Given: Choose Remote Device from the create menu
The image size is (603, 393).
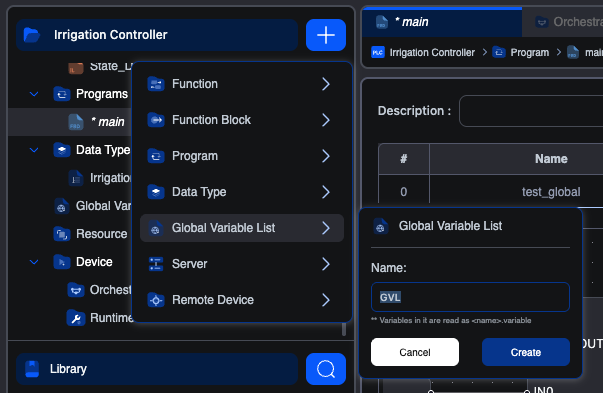Looking at the screenshot, I should click(242, 300).
